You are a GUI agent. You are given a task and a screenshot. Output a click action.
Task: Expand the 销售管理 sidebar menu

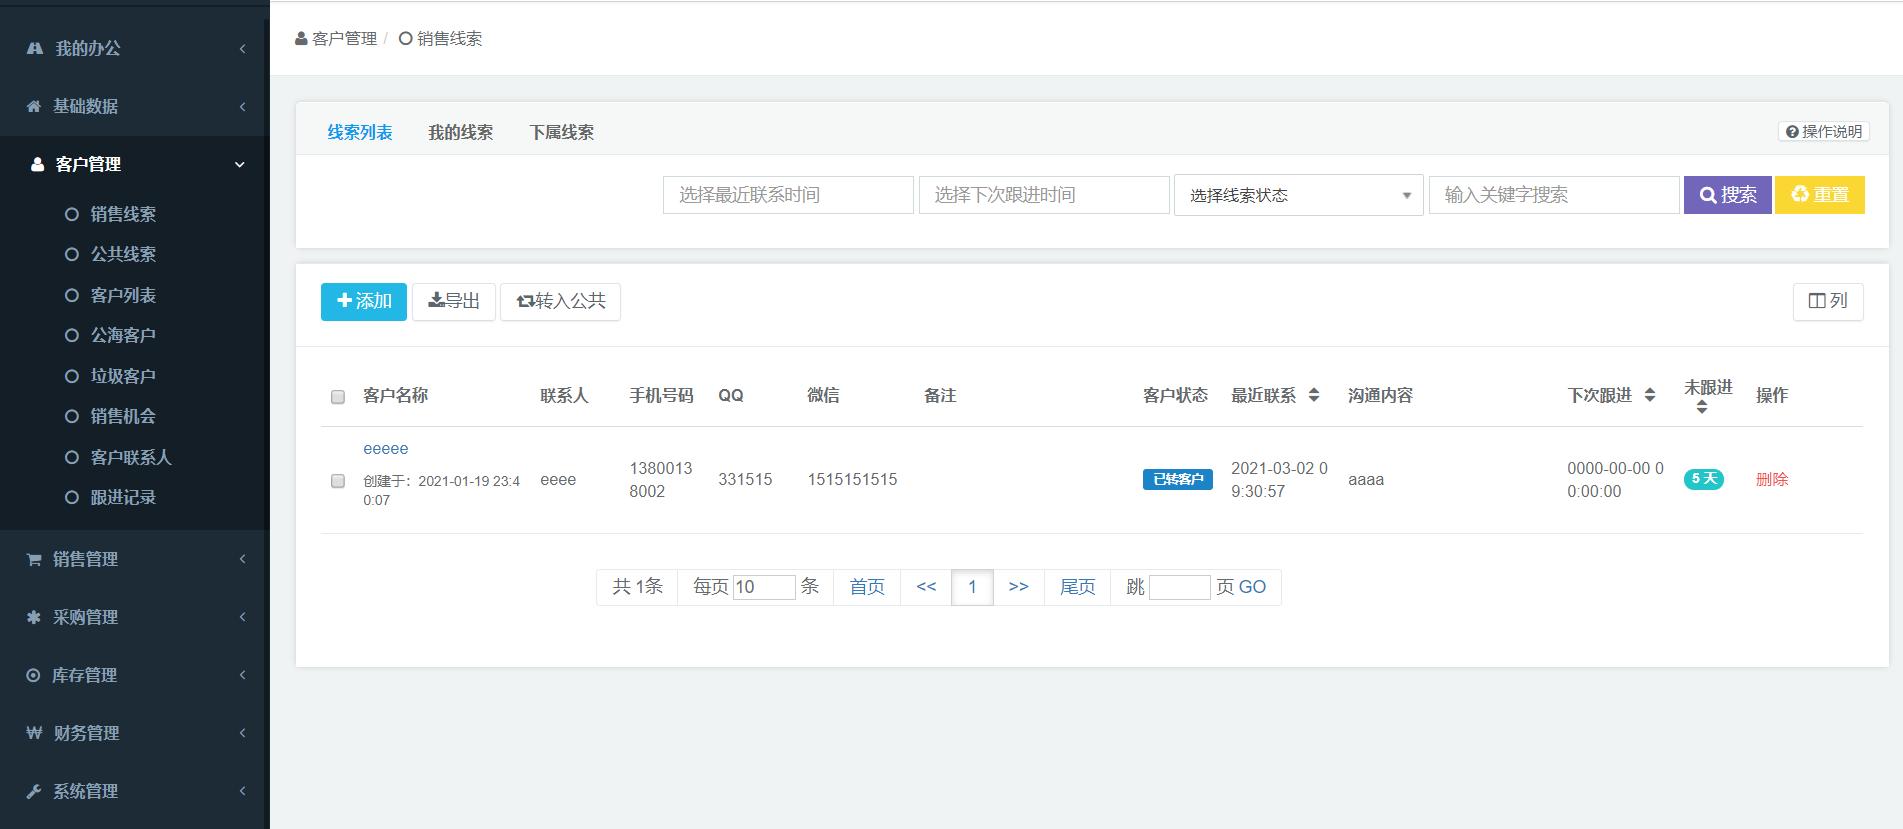[242, 559]
